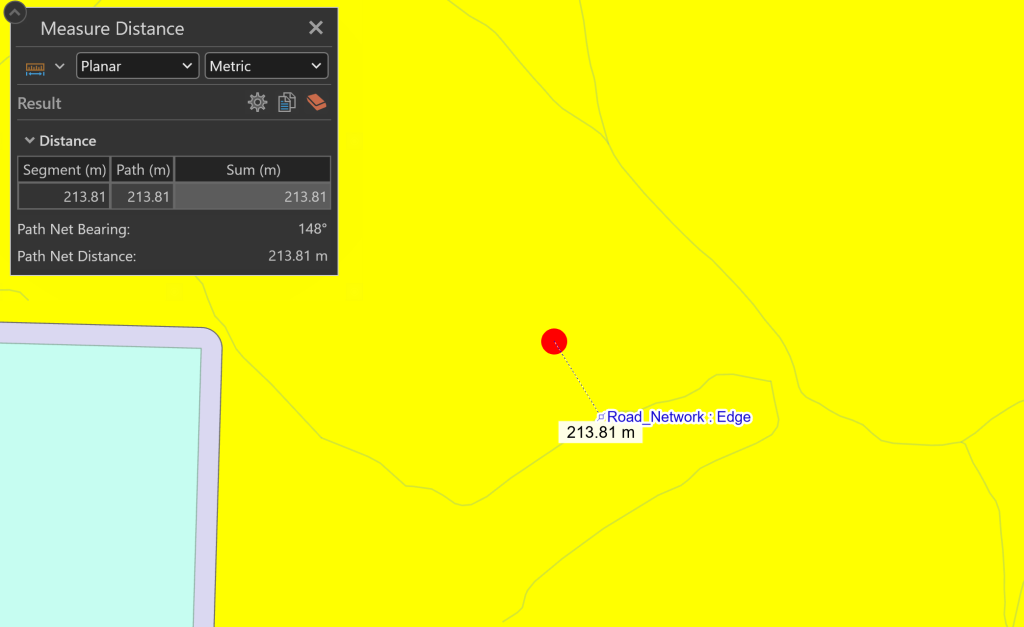
Task: Close the Measure Distance panel
Action: tap(316, 27)
